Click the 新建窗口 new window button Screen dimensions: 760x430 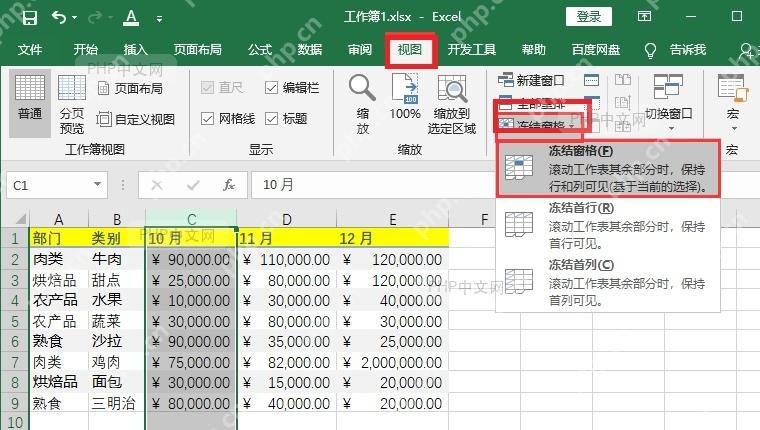pos(531,80)
